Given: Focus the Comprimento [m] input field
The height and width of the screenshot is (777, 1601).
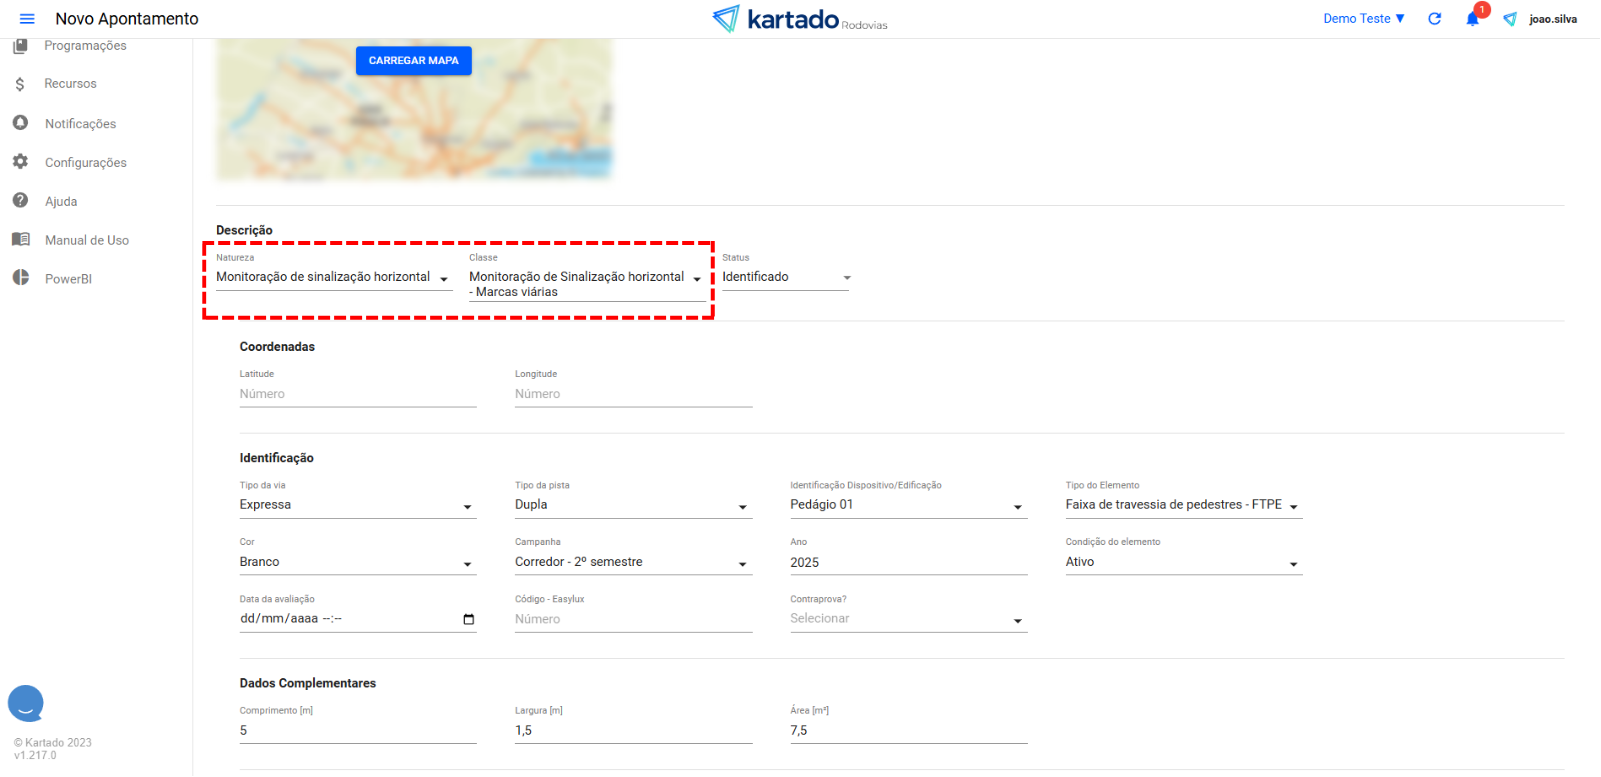Looking at the screenshot, I should [x=357, y=731].
